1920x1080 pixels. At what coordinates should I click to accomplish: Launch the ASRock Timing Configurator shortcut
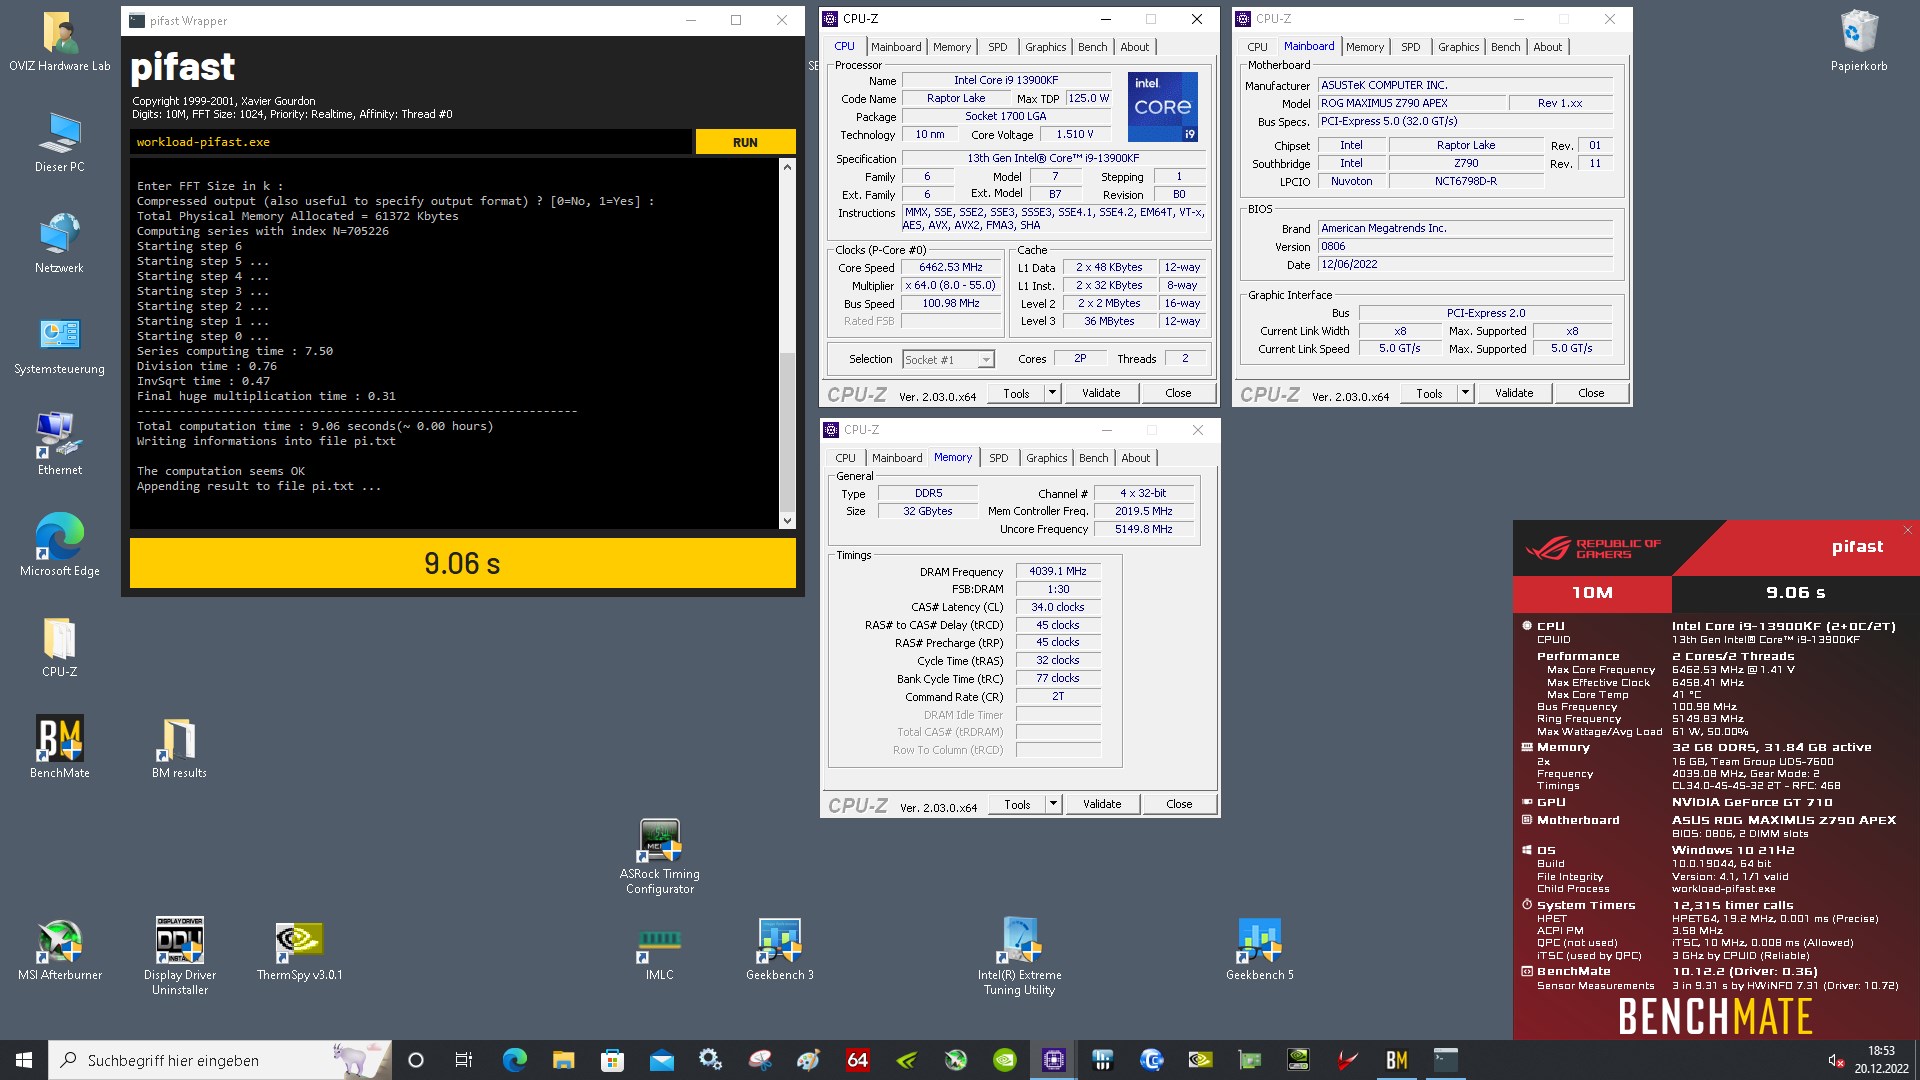[x=660, y=856]
